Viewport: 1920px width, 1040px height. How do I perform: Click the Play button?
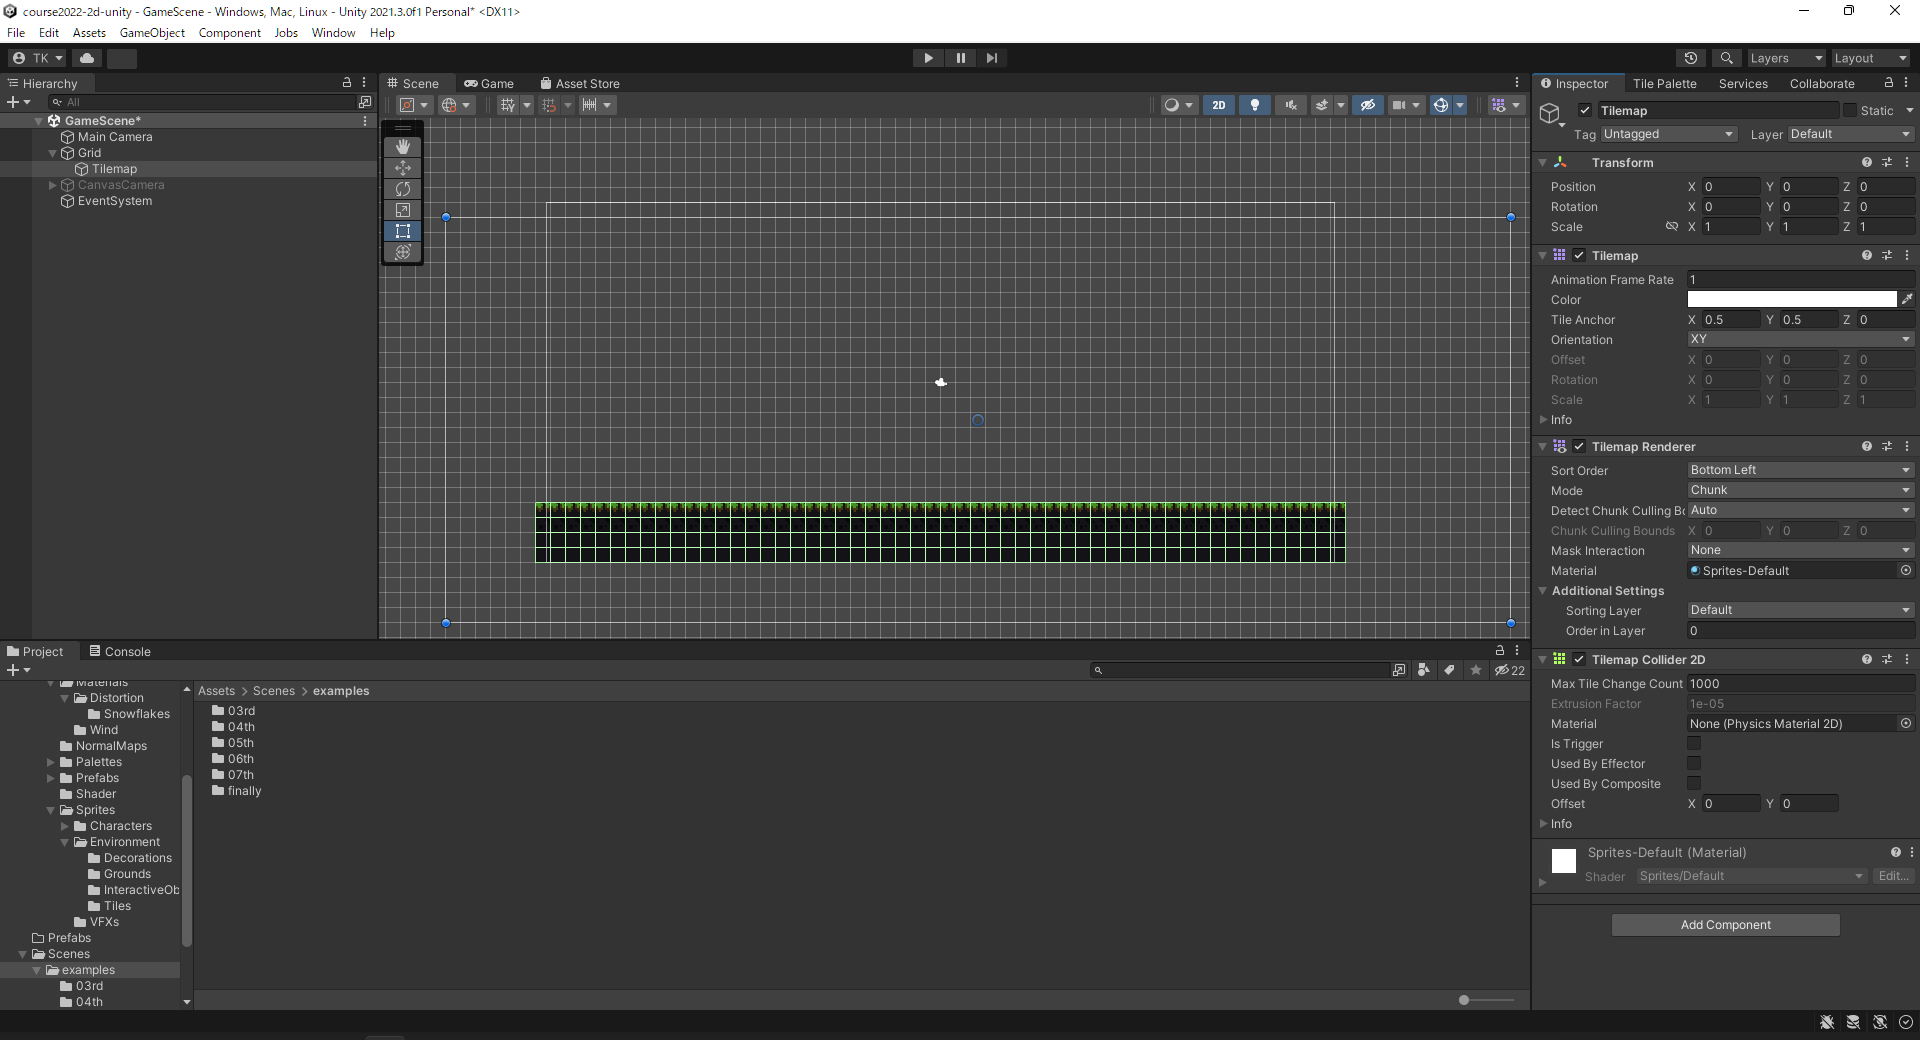point(928,58)
